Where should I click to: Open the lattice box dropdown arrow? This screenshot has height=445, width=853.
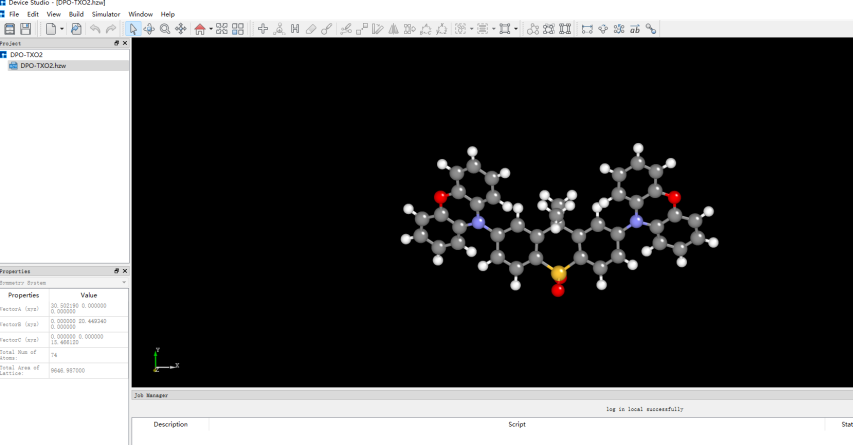(x=516, y=29)
